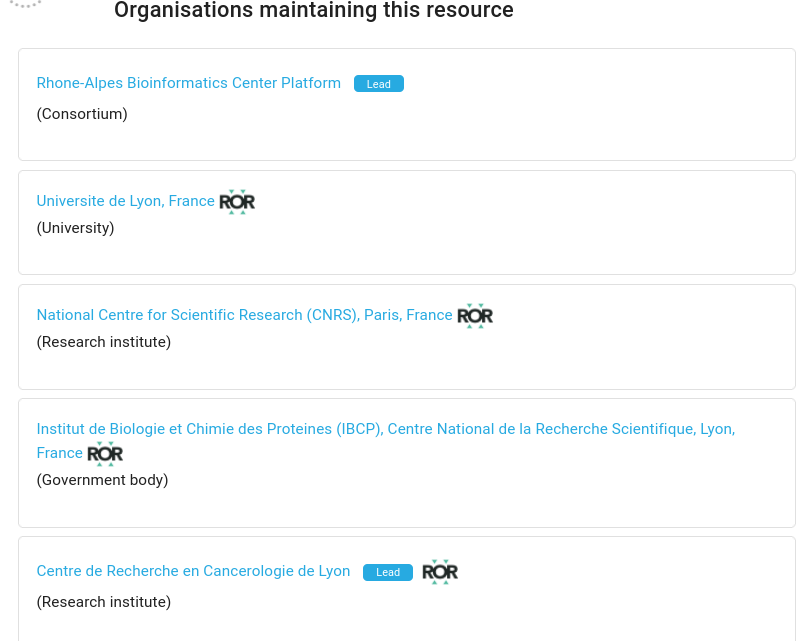Open ROR icon next to IBCP France
This screenshot has height=641, width=810.
pos(105,454)
